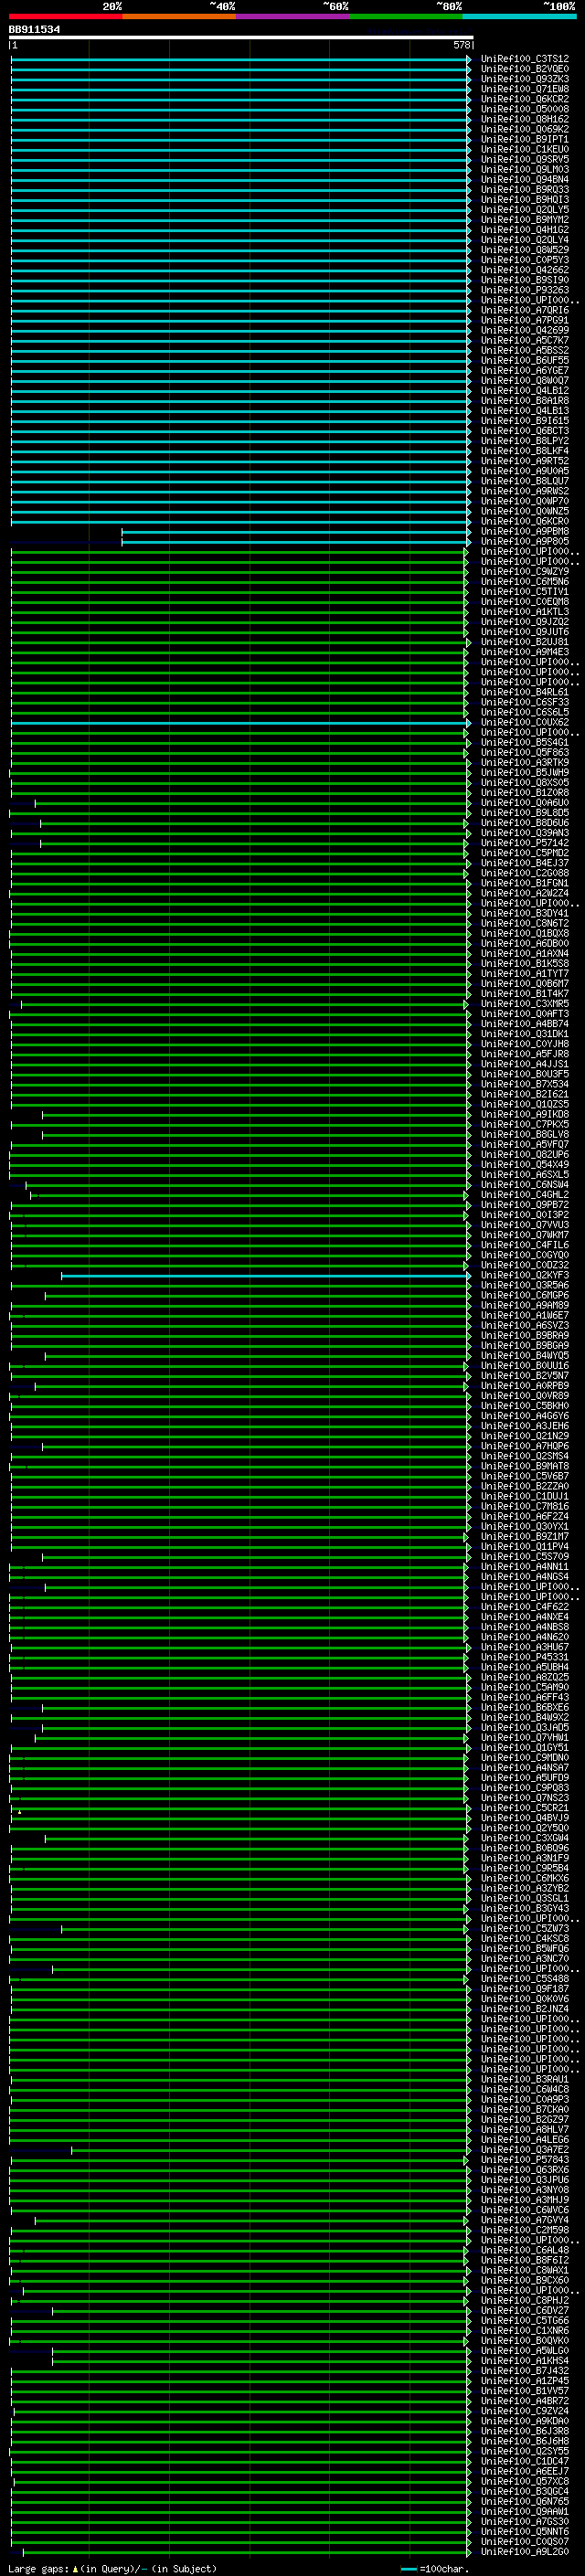Select alignment label UniRef100_B4RL61

524,692
